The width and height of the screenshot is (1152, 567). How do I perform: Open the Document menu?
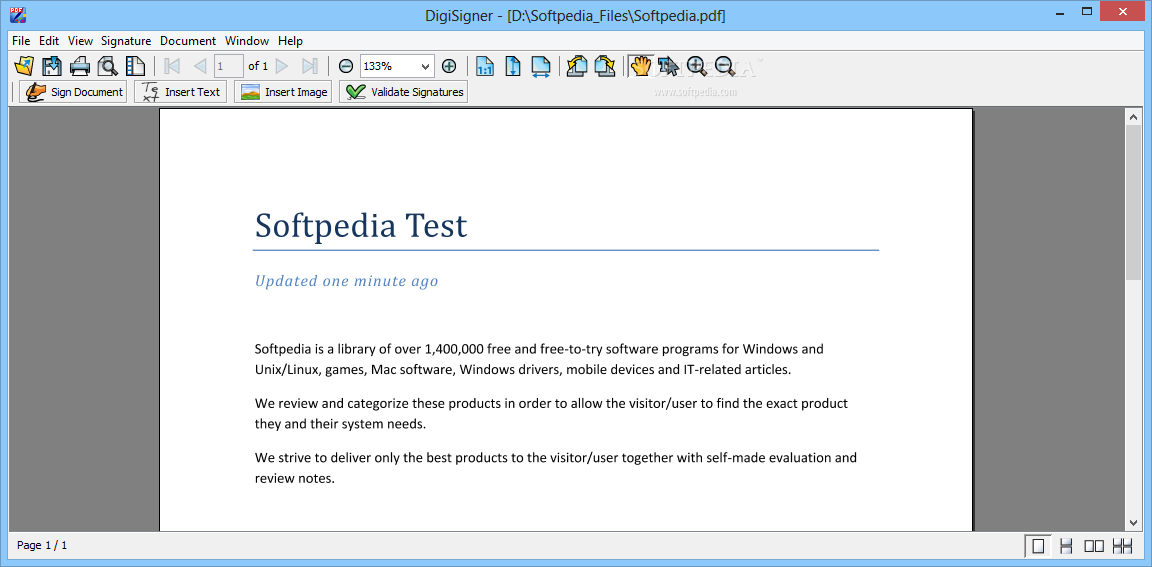point(188,41)
